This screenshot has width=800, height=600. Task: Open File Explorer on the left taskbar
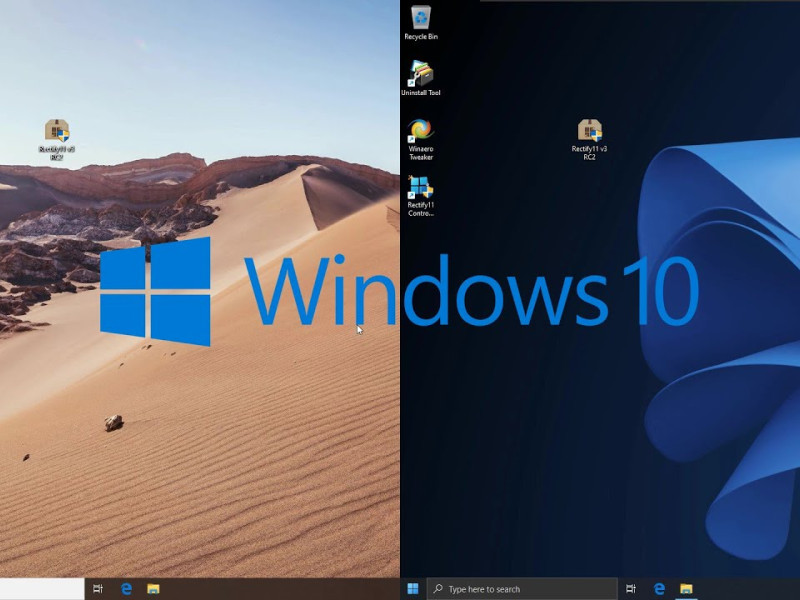[153, 589]
